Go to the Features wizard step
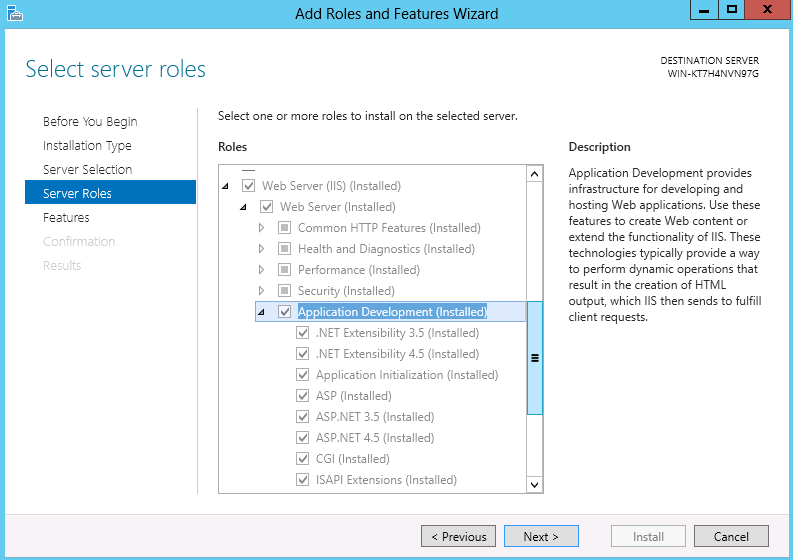 (x=66, y=218)
